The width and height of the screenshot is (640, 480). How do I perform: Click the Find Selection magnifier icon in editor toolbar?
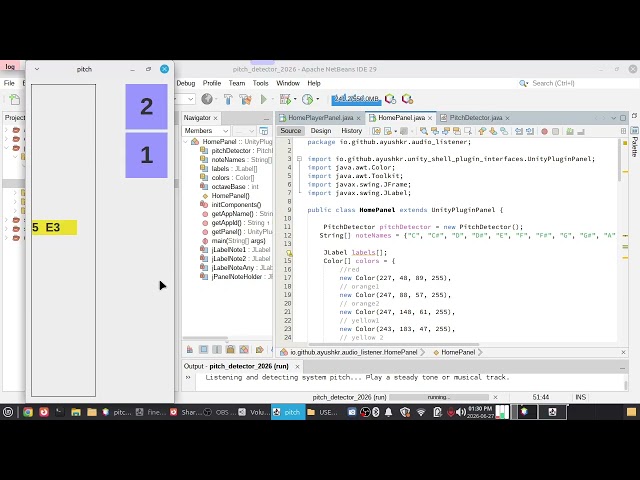pos(424,131)
